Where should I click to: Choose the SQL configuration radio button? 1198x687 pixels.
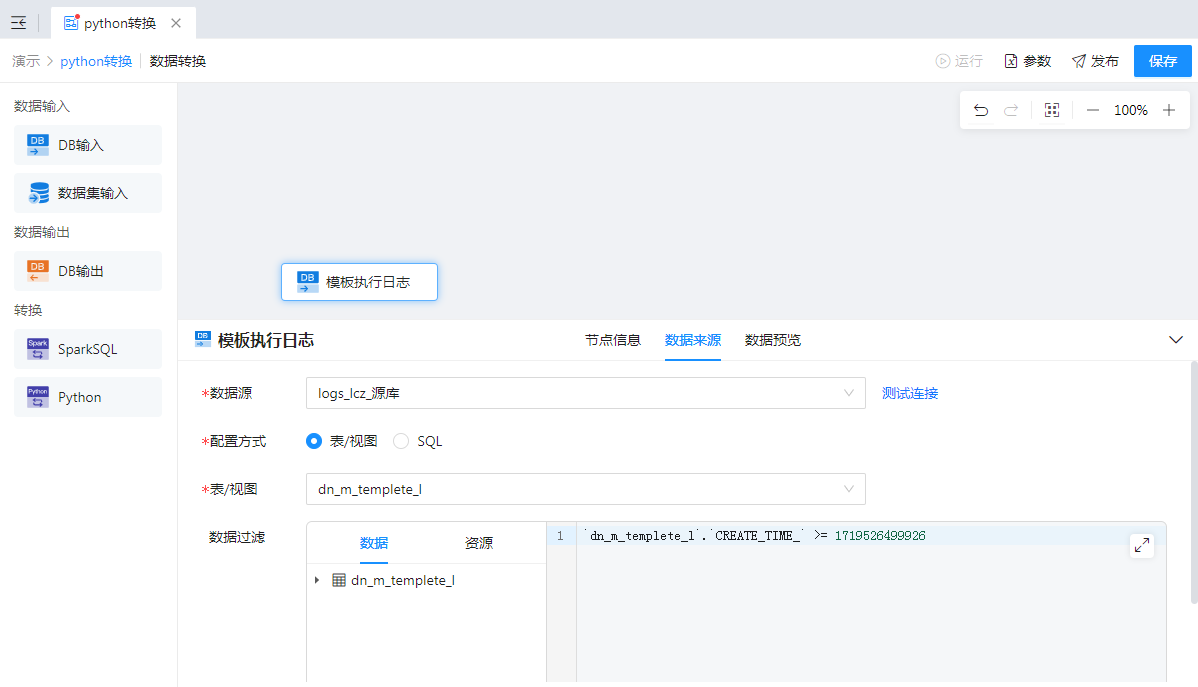click(401, 441)
